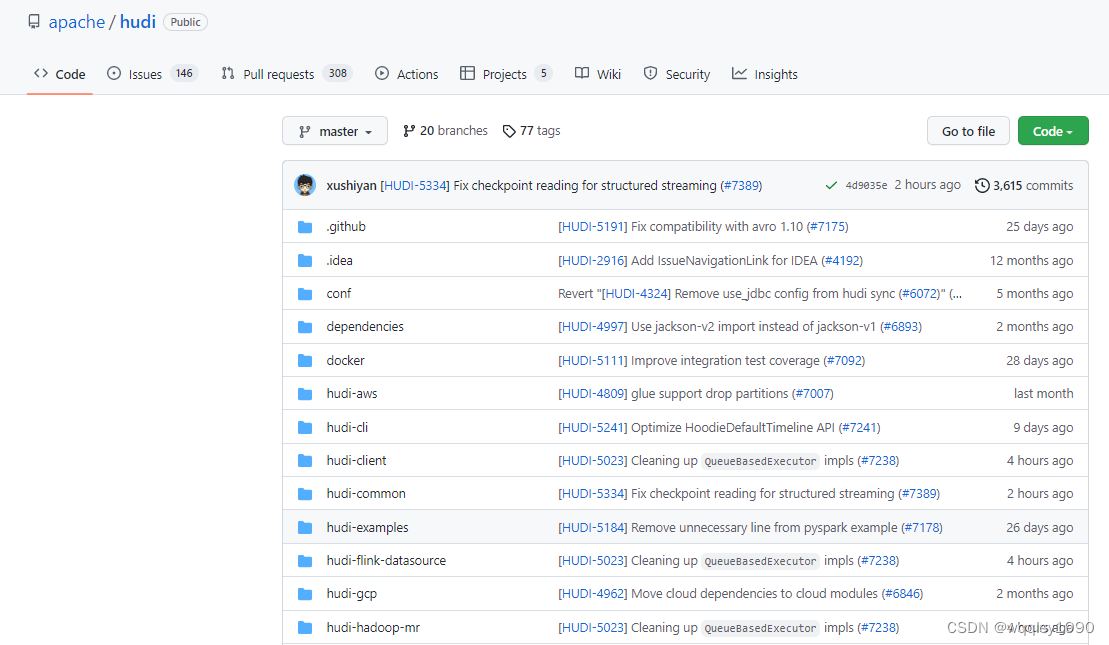
Task: Click xushiyan's avatar thumbnail
Action: 305,185
